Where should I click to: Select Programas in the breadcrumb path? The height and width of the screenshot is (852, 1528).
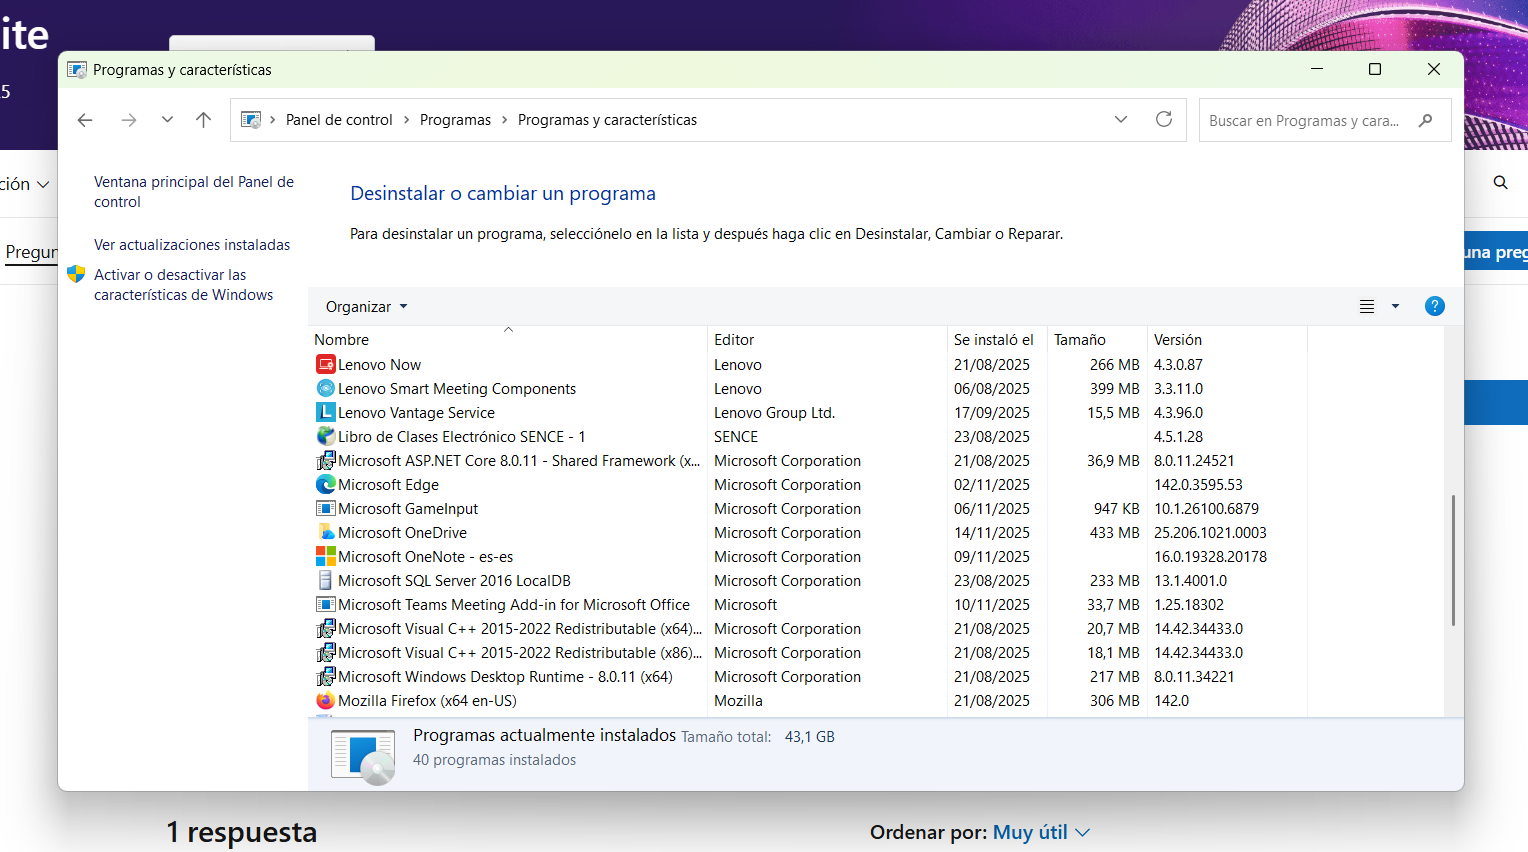pyautogui.click(x=455, y=119)
